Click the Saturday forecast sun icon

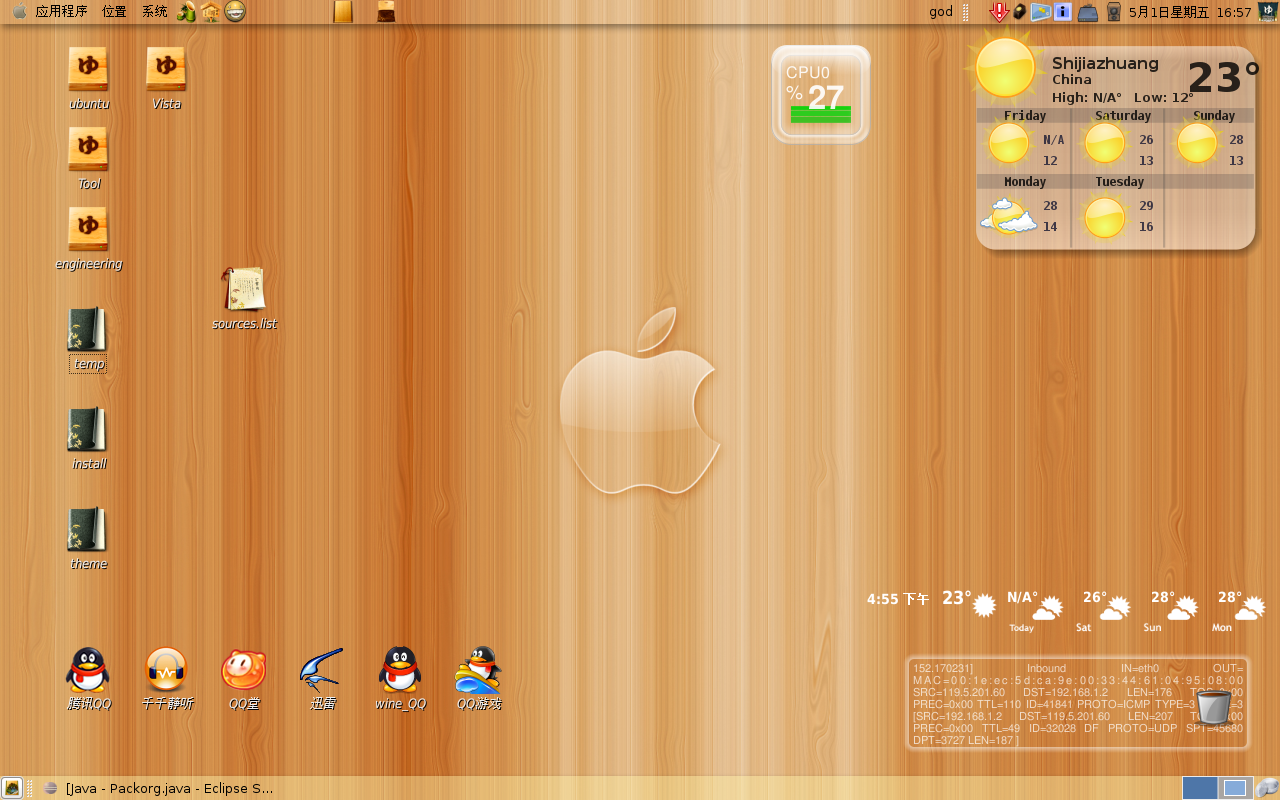[1105, 143]
